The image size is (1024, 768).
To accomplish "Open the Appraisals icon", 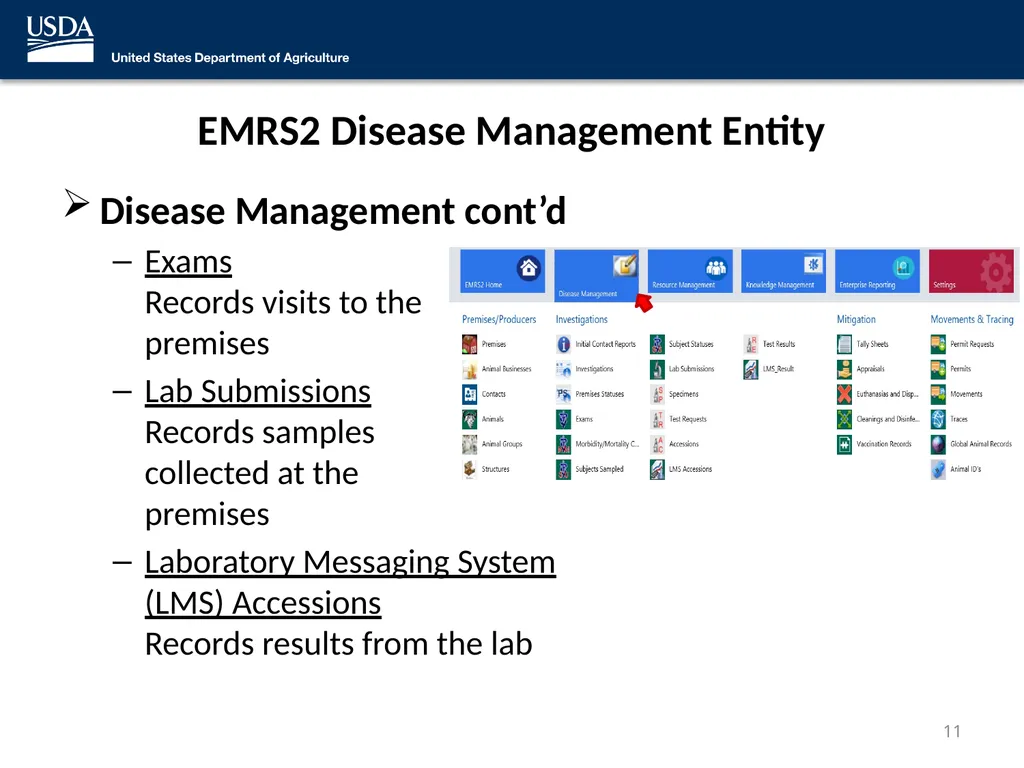I will pos(844,369).
